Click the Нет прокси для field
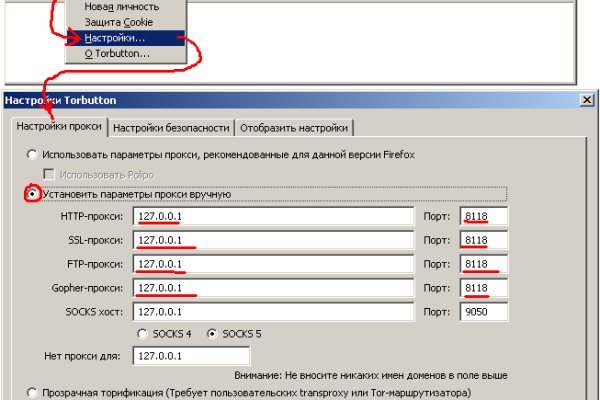Screen dimensions: 600x400 coord(189,356)
